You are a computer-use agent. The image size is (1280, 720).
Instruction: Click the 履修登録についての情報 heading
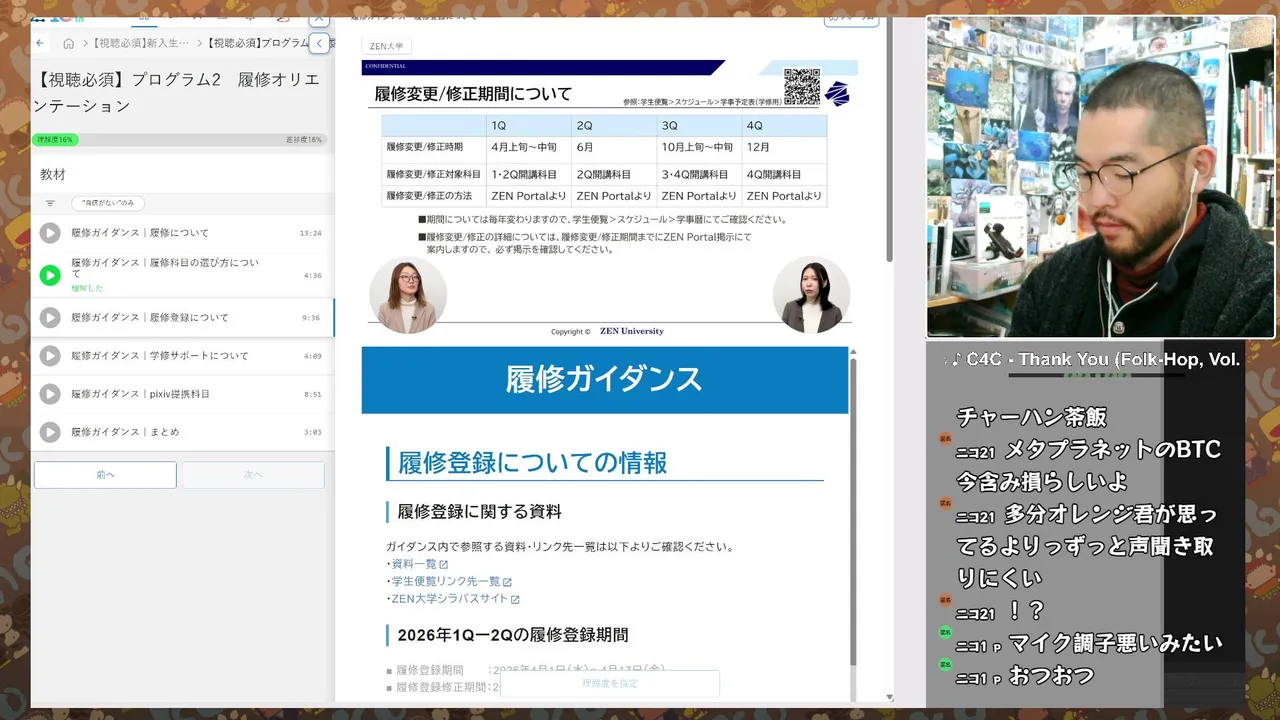coord(533,463)
